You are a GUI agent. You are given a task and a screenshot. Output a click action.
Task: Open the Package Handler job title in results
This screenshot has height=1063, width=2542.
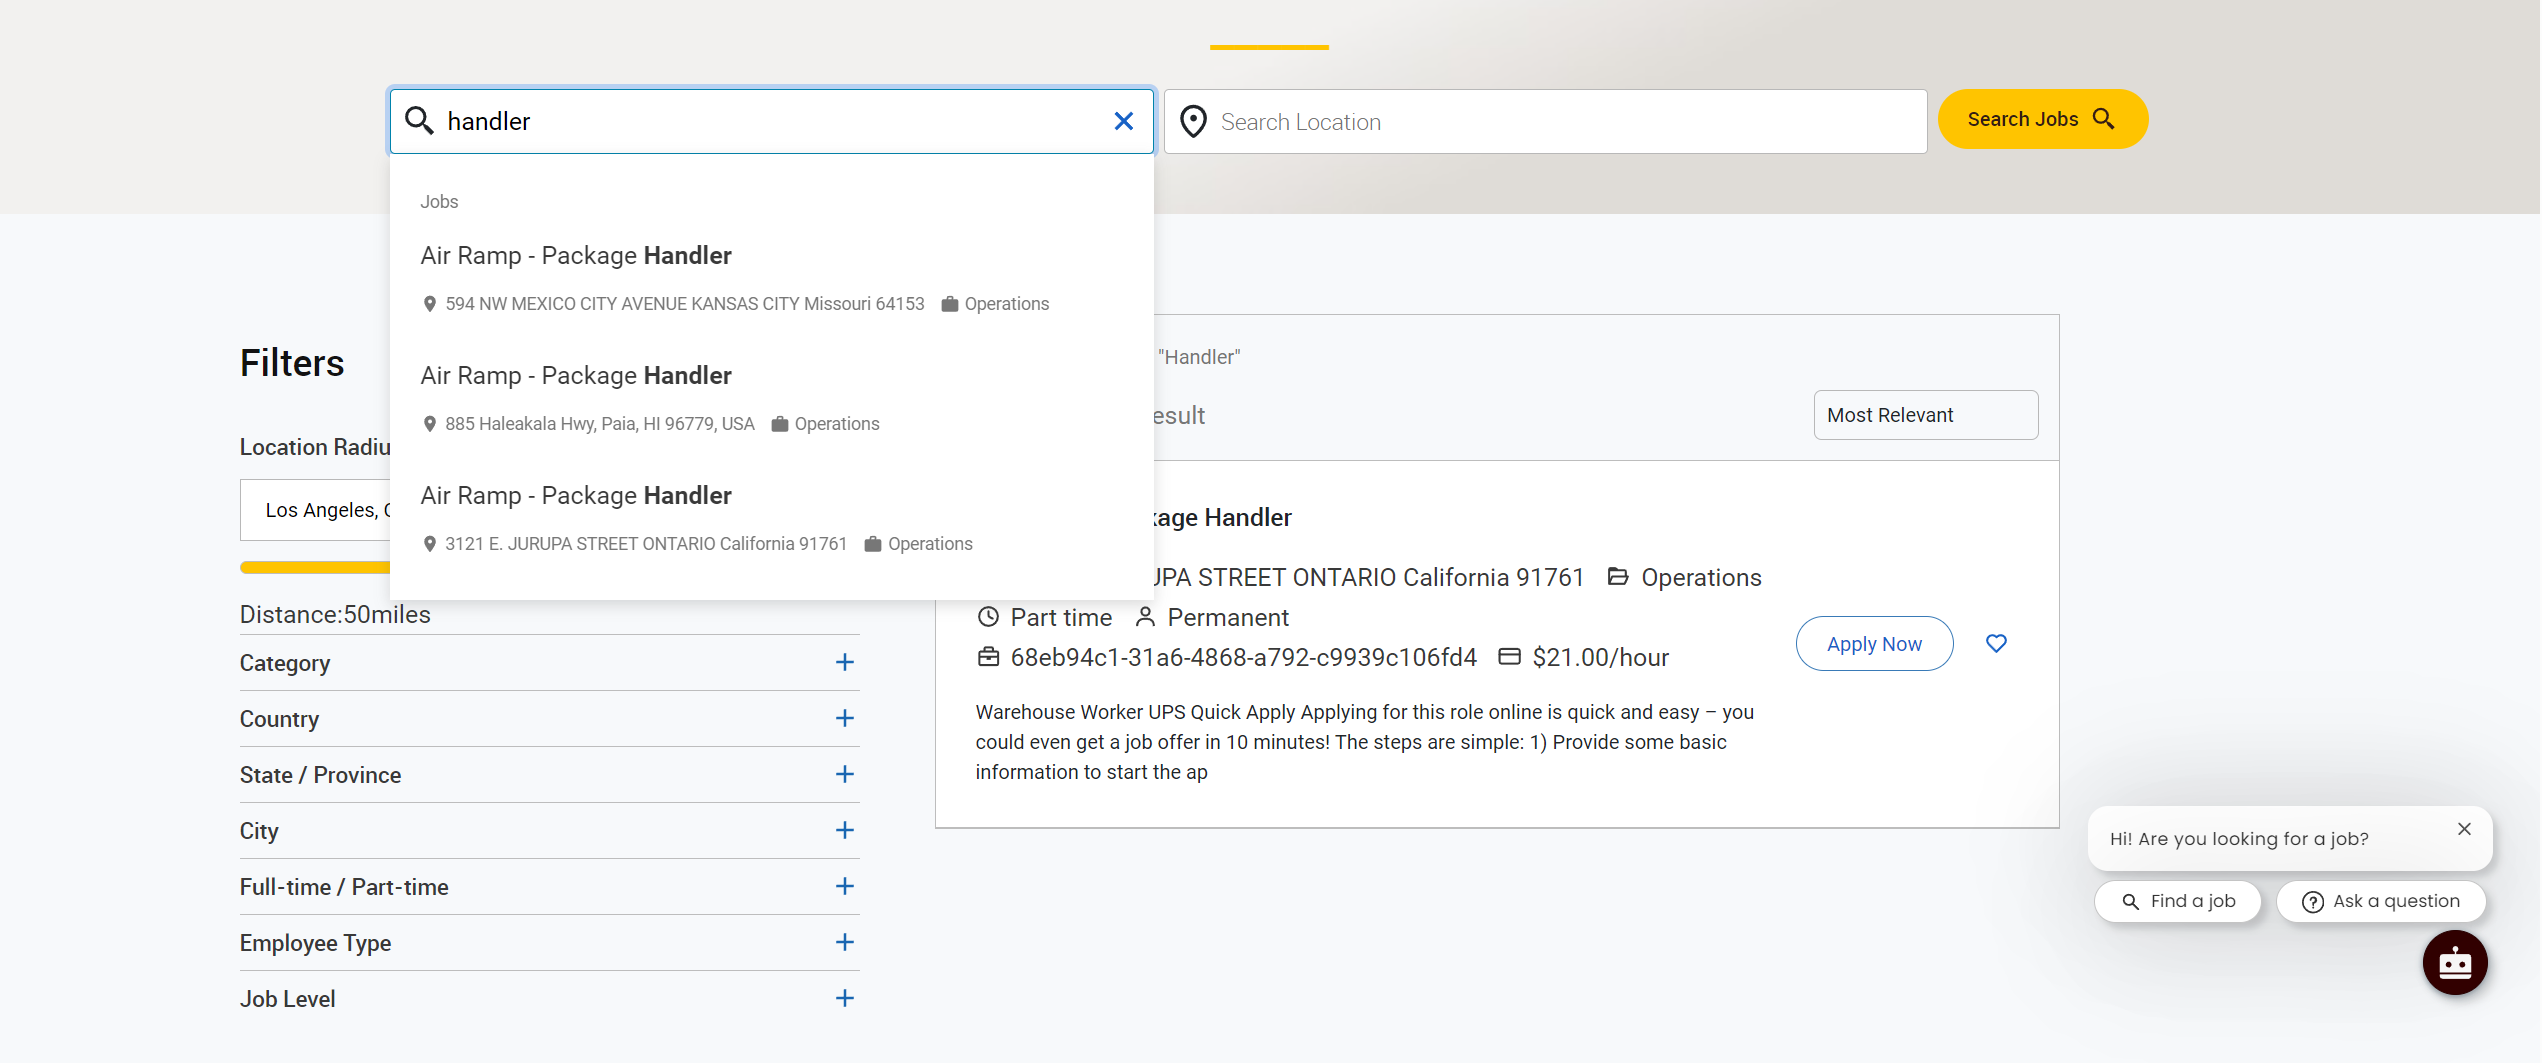[1222, 518]
